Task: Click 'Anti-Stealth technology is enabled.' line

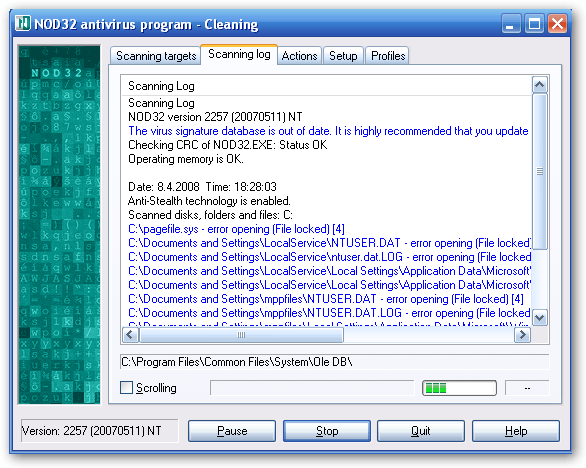Action: point(209,201)
